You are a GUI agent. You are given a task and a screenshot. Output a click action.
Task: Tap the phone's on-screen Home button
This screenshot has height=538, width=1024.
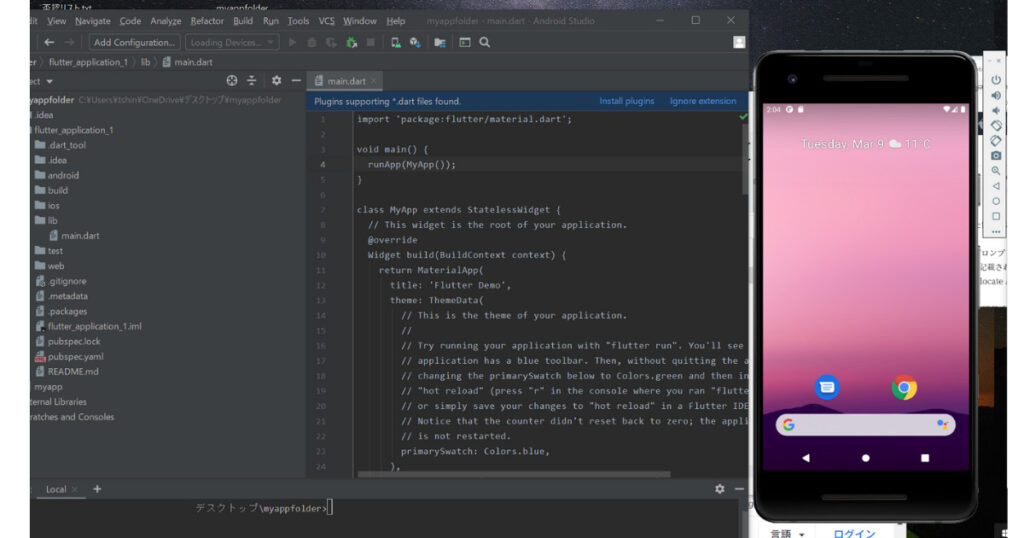tap(865, 458)
